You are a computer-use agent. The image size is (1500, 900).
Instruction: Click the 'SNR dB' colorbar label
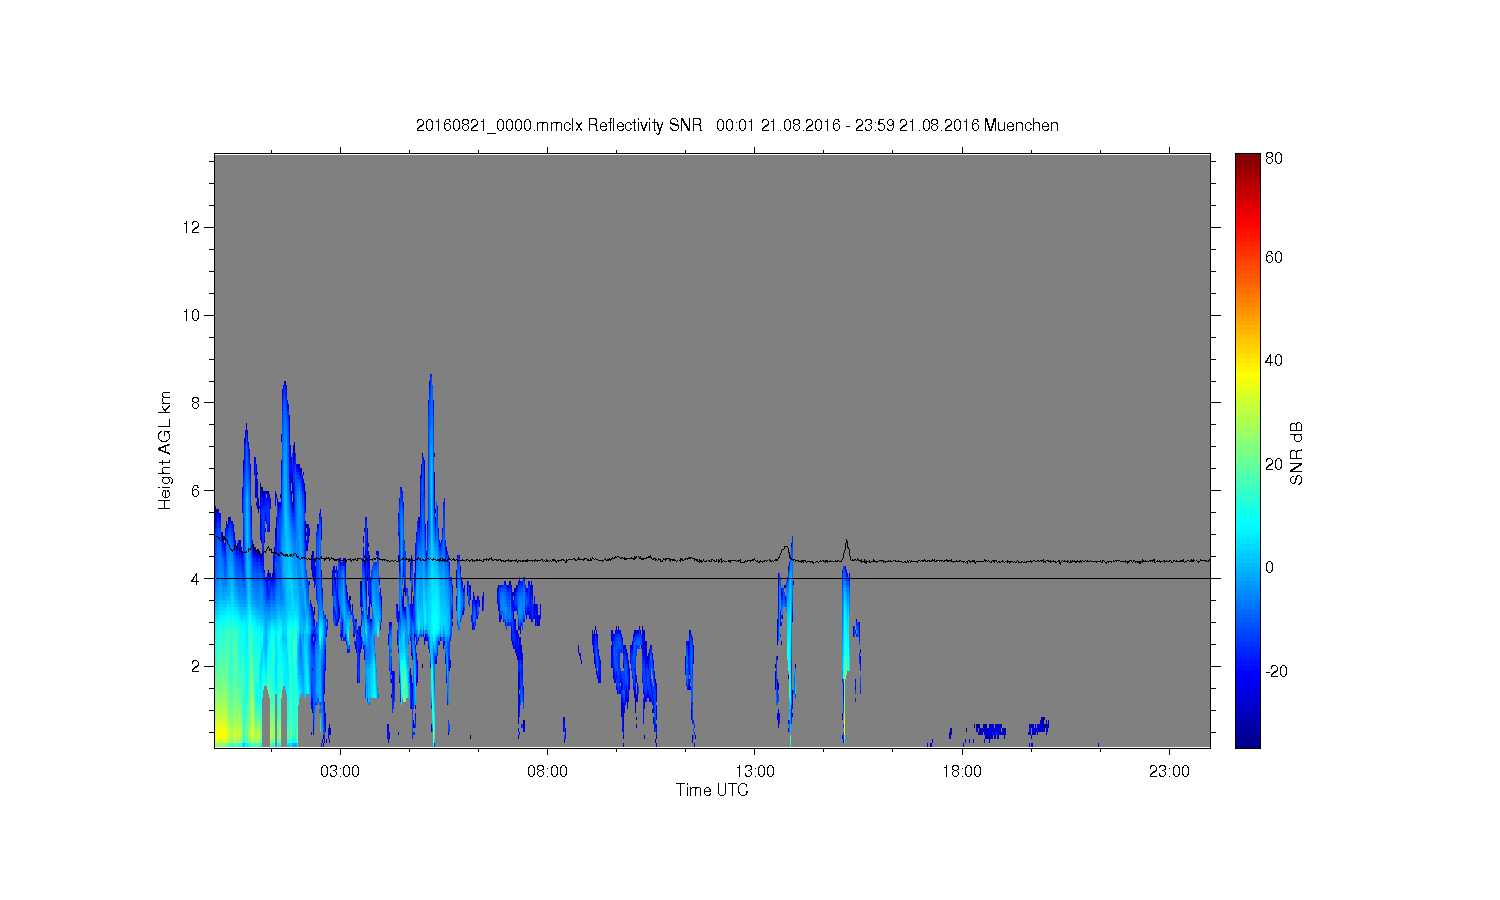(x=1296, y=453)
